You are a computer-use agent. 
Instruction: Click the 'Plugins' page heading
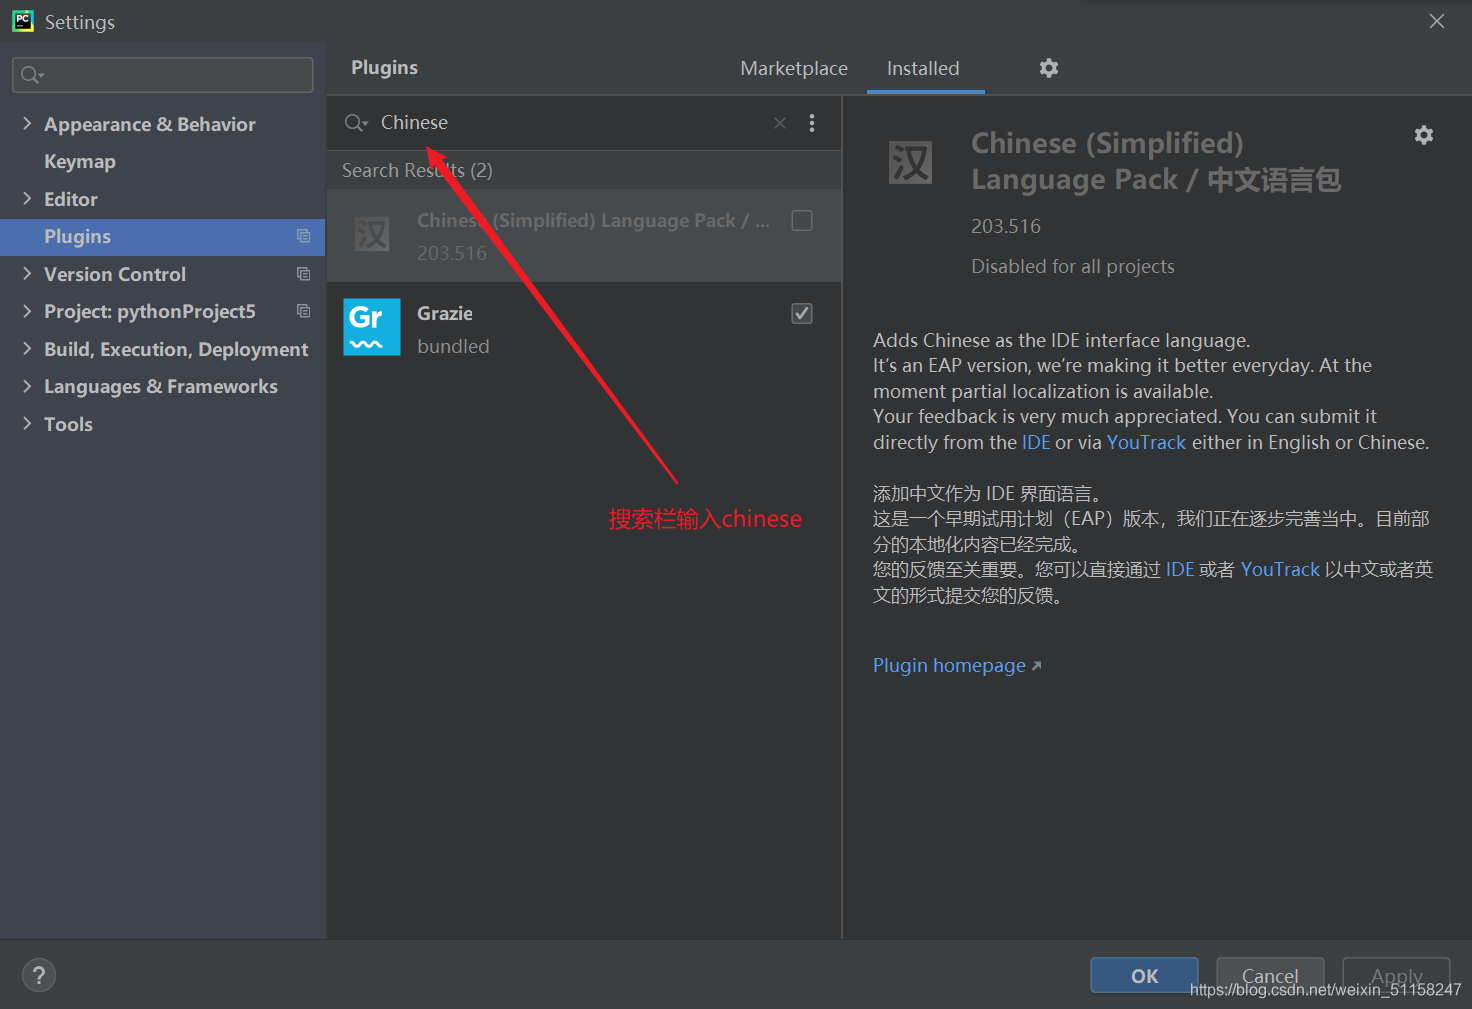point(384,68)
